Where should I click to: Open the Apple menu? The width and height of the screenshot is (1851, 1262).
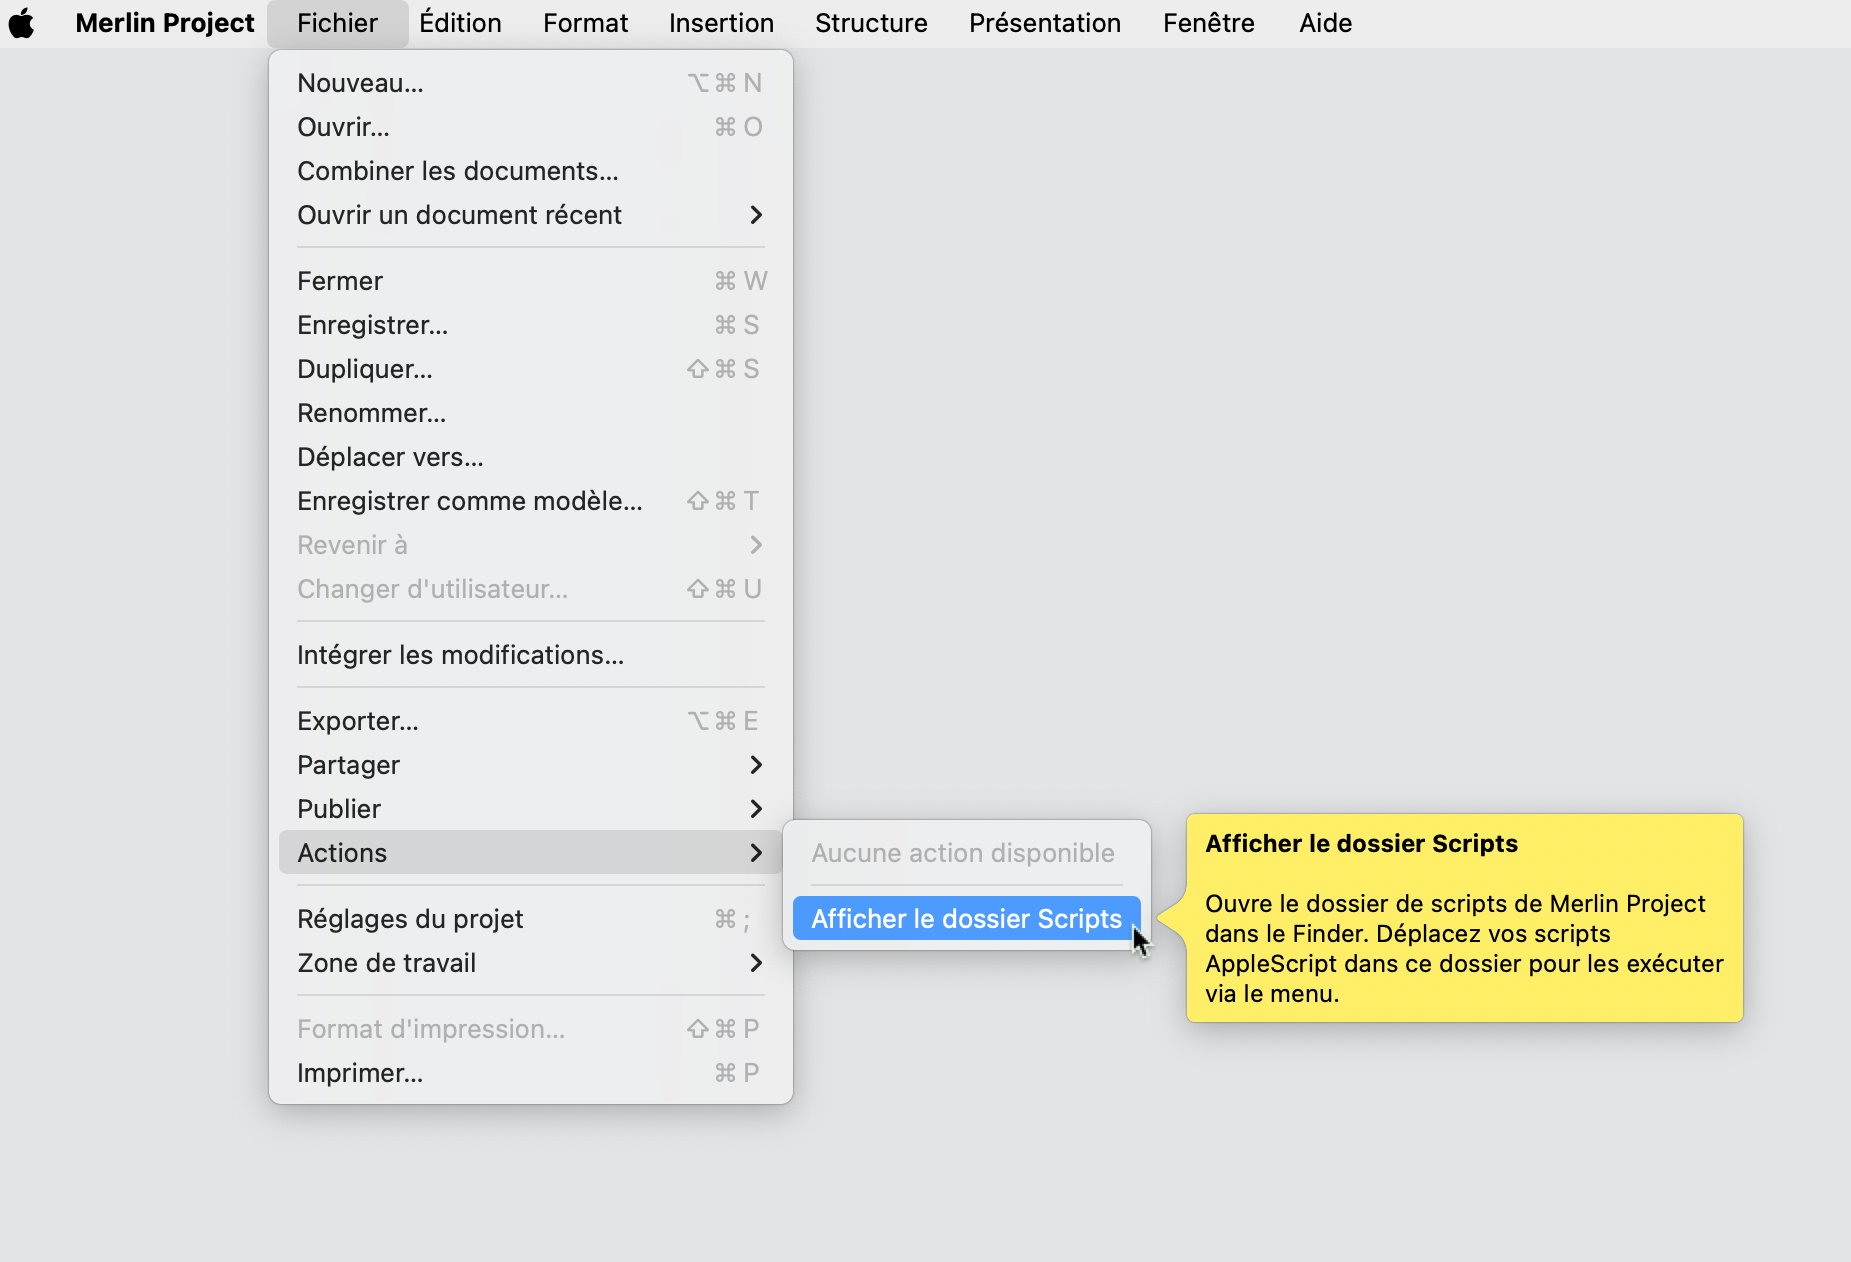22,23
